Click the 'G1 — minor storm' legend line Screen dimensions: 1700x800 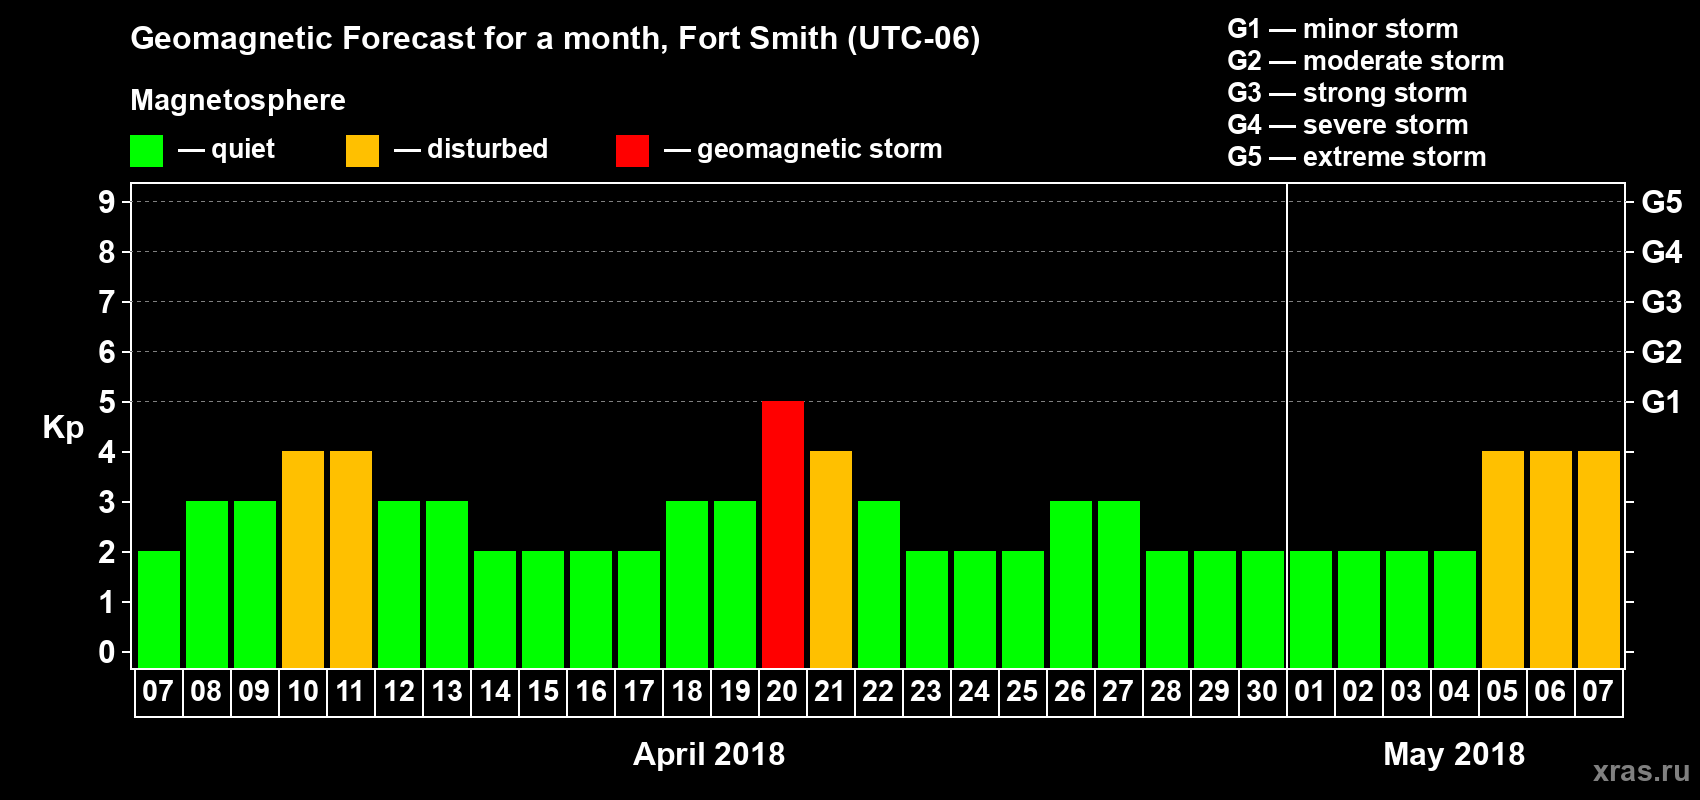pyautogui.click(x=1343, y=29)
